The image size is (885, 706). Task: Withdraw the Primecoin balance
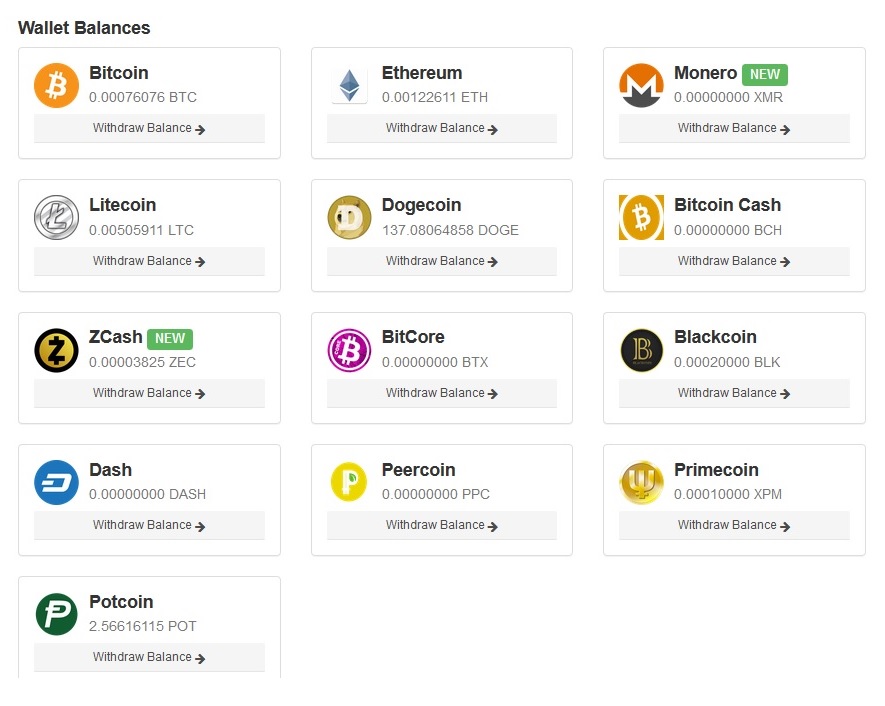tap(734, 525)
